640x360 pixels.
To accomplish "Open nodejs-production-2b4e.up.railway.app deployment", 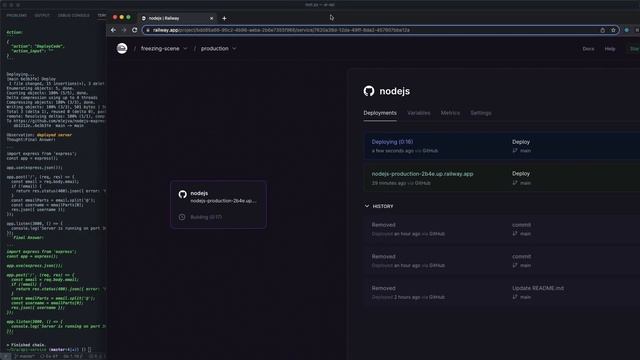I will pyautogui.click(x=502, y=178).
